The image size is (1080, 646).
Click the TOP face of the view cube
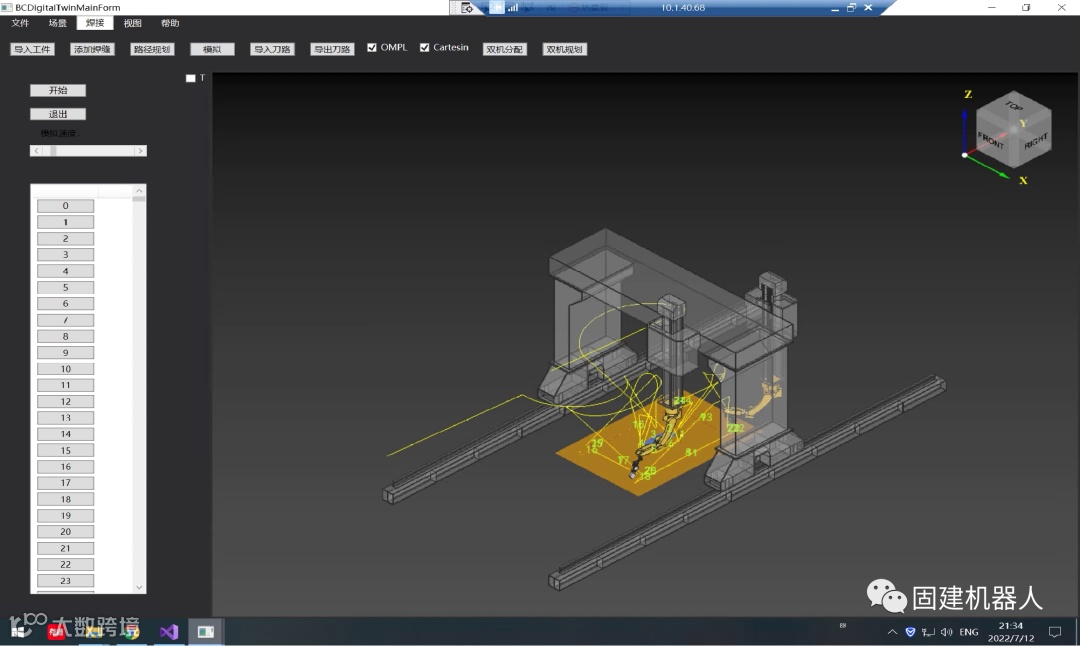click(x=1014, y=106)
